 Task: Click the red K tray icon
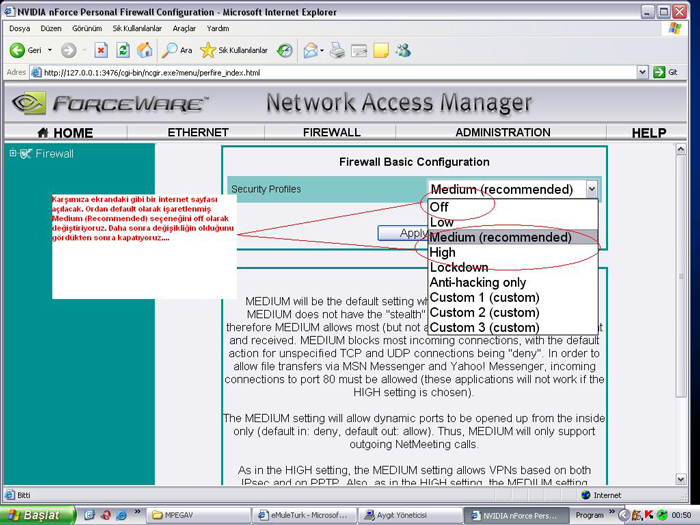pyautogui.click(x=649, y=515)
